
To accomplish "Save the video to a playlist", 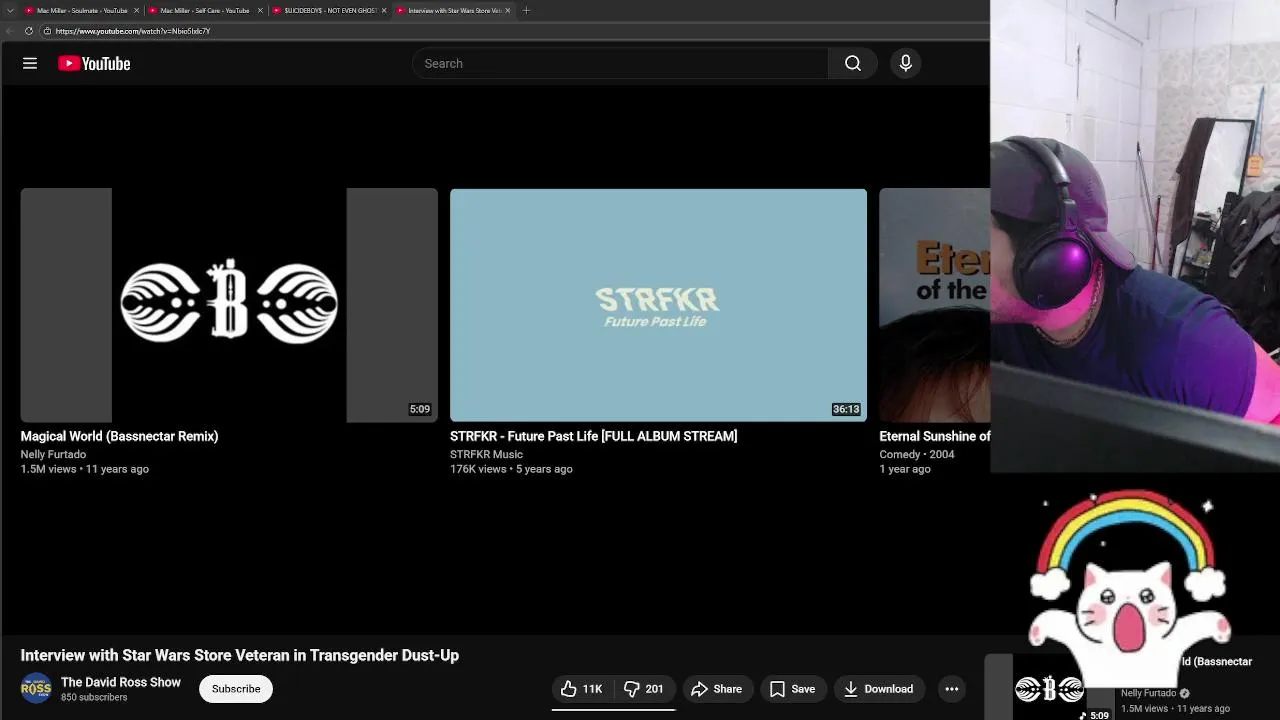I will coord(792,689).
